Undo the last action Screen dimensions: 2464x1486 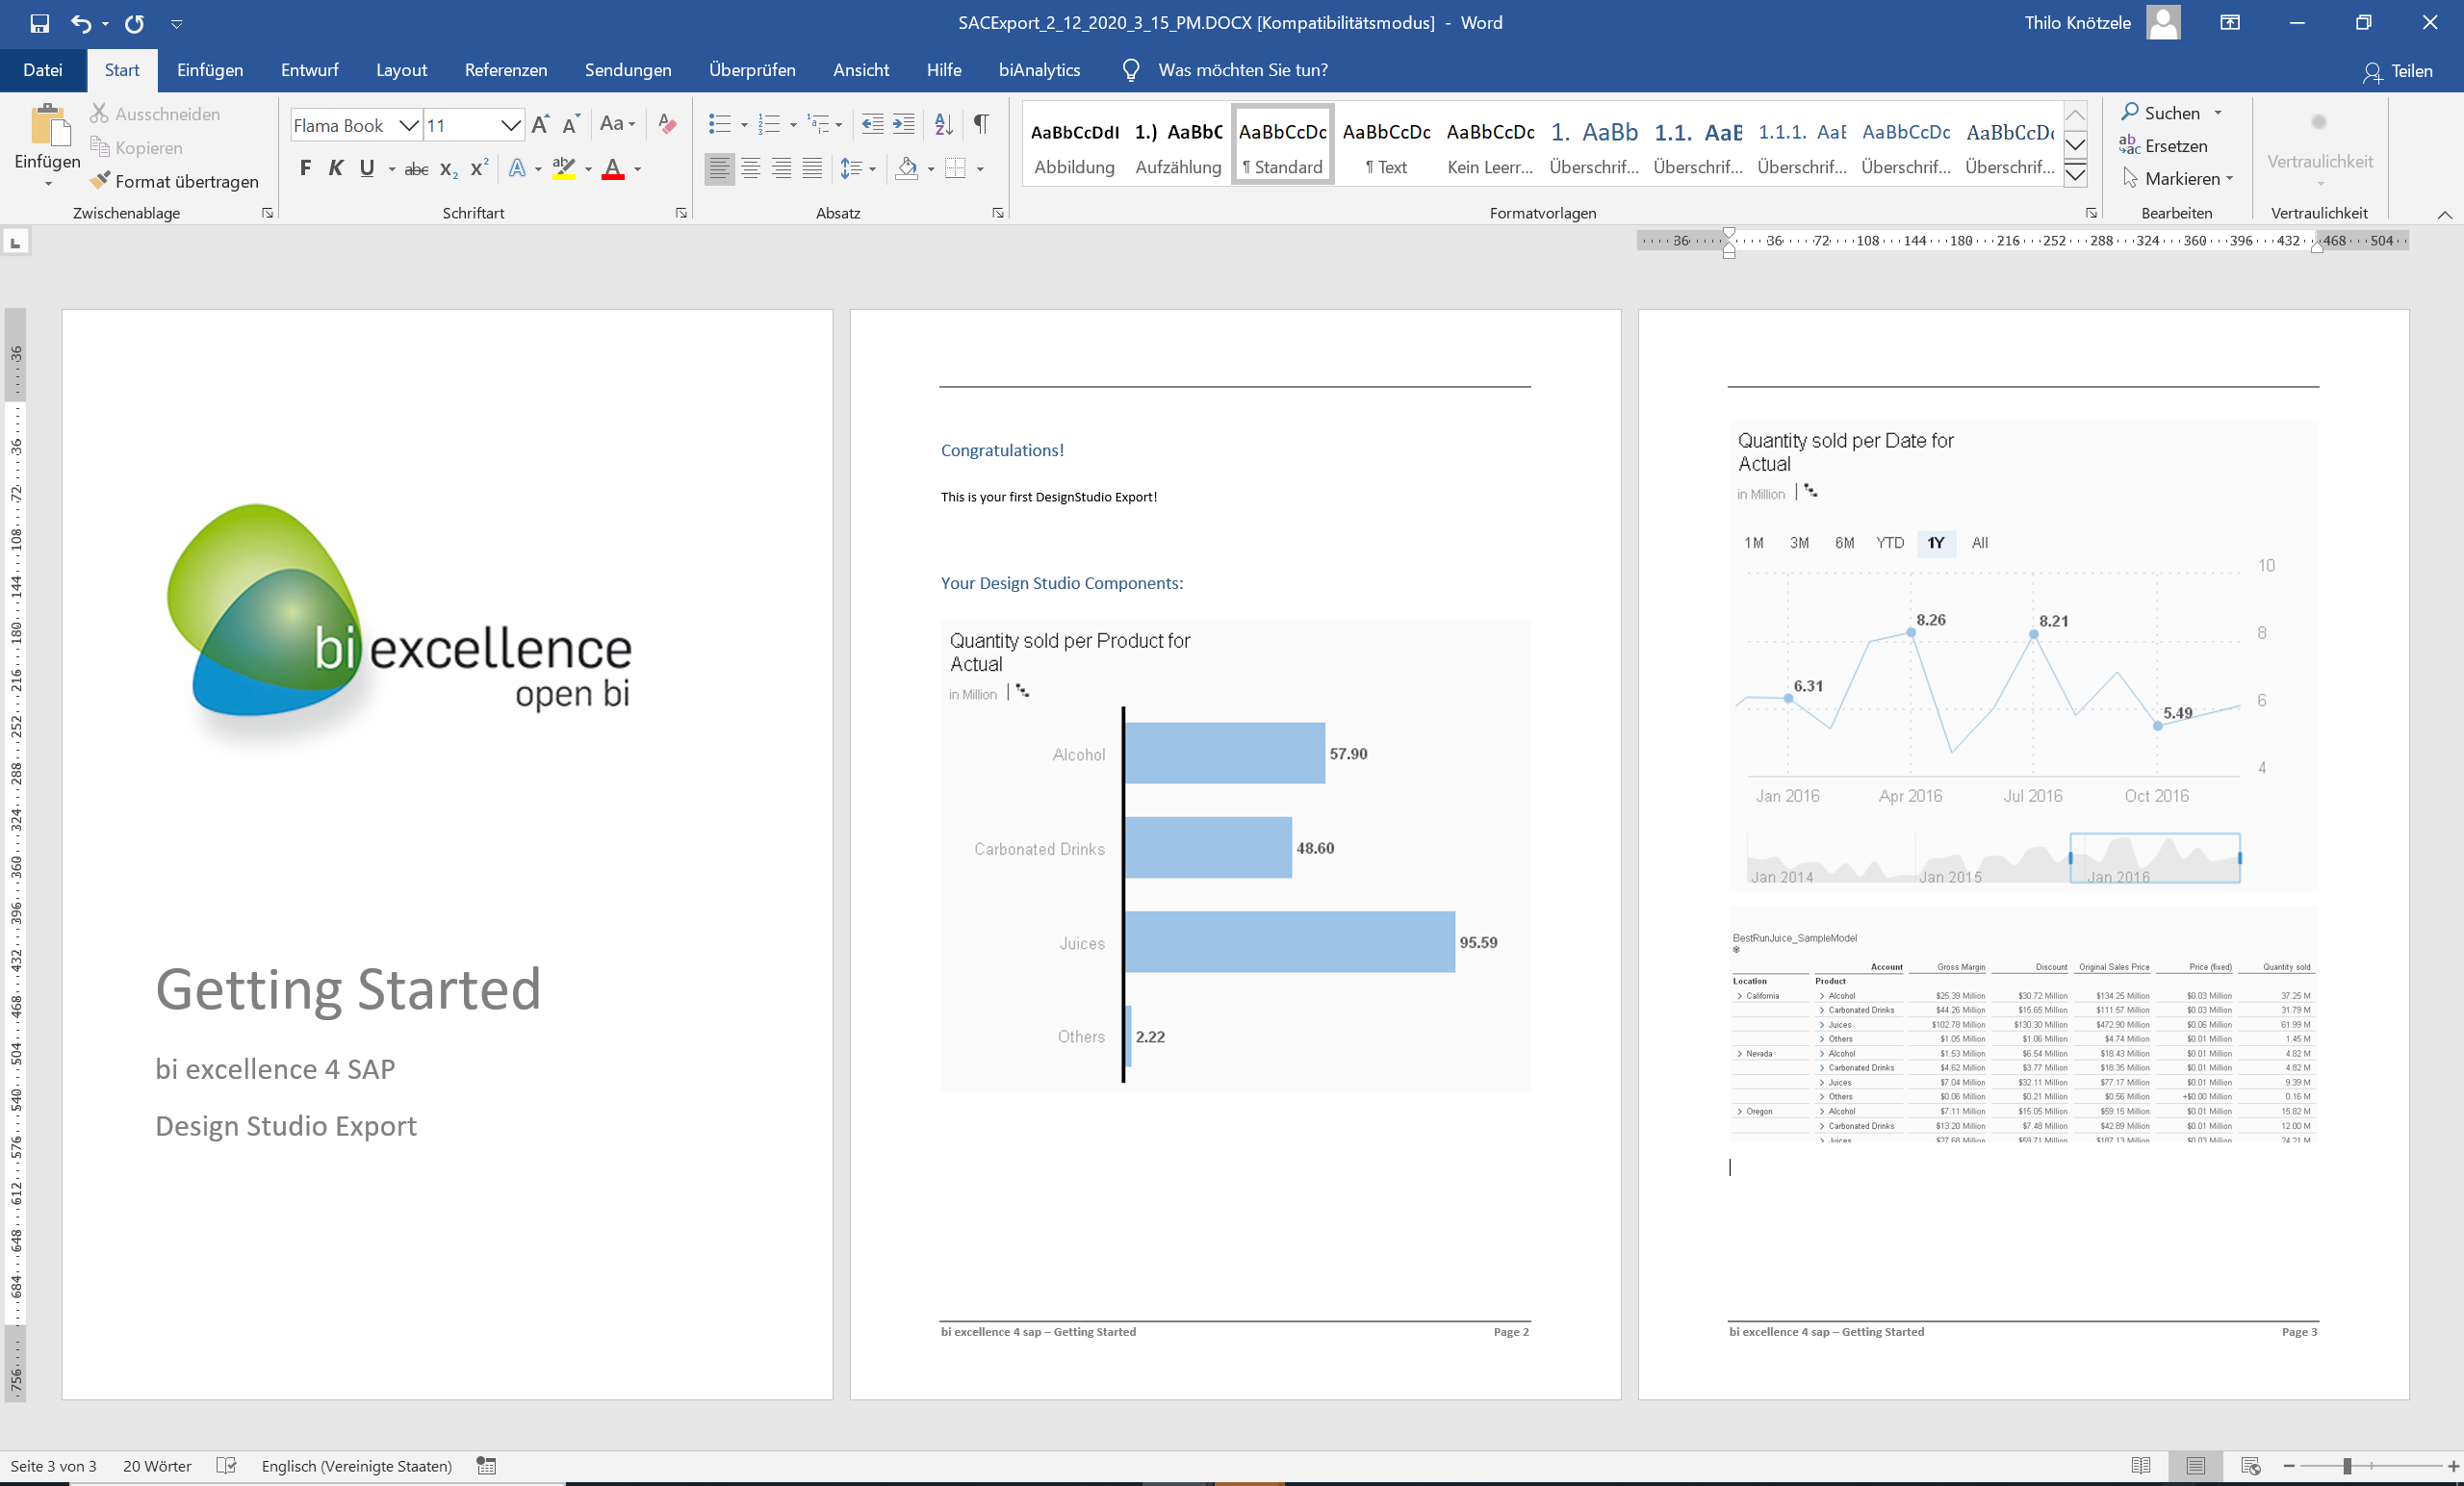coord(81,23)
